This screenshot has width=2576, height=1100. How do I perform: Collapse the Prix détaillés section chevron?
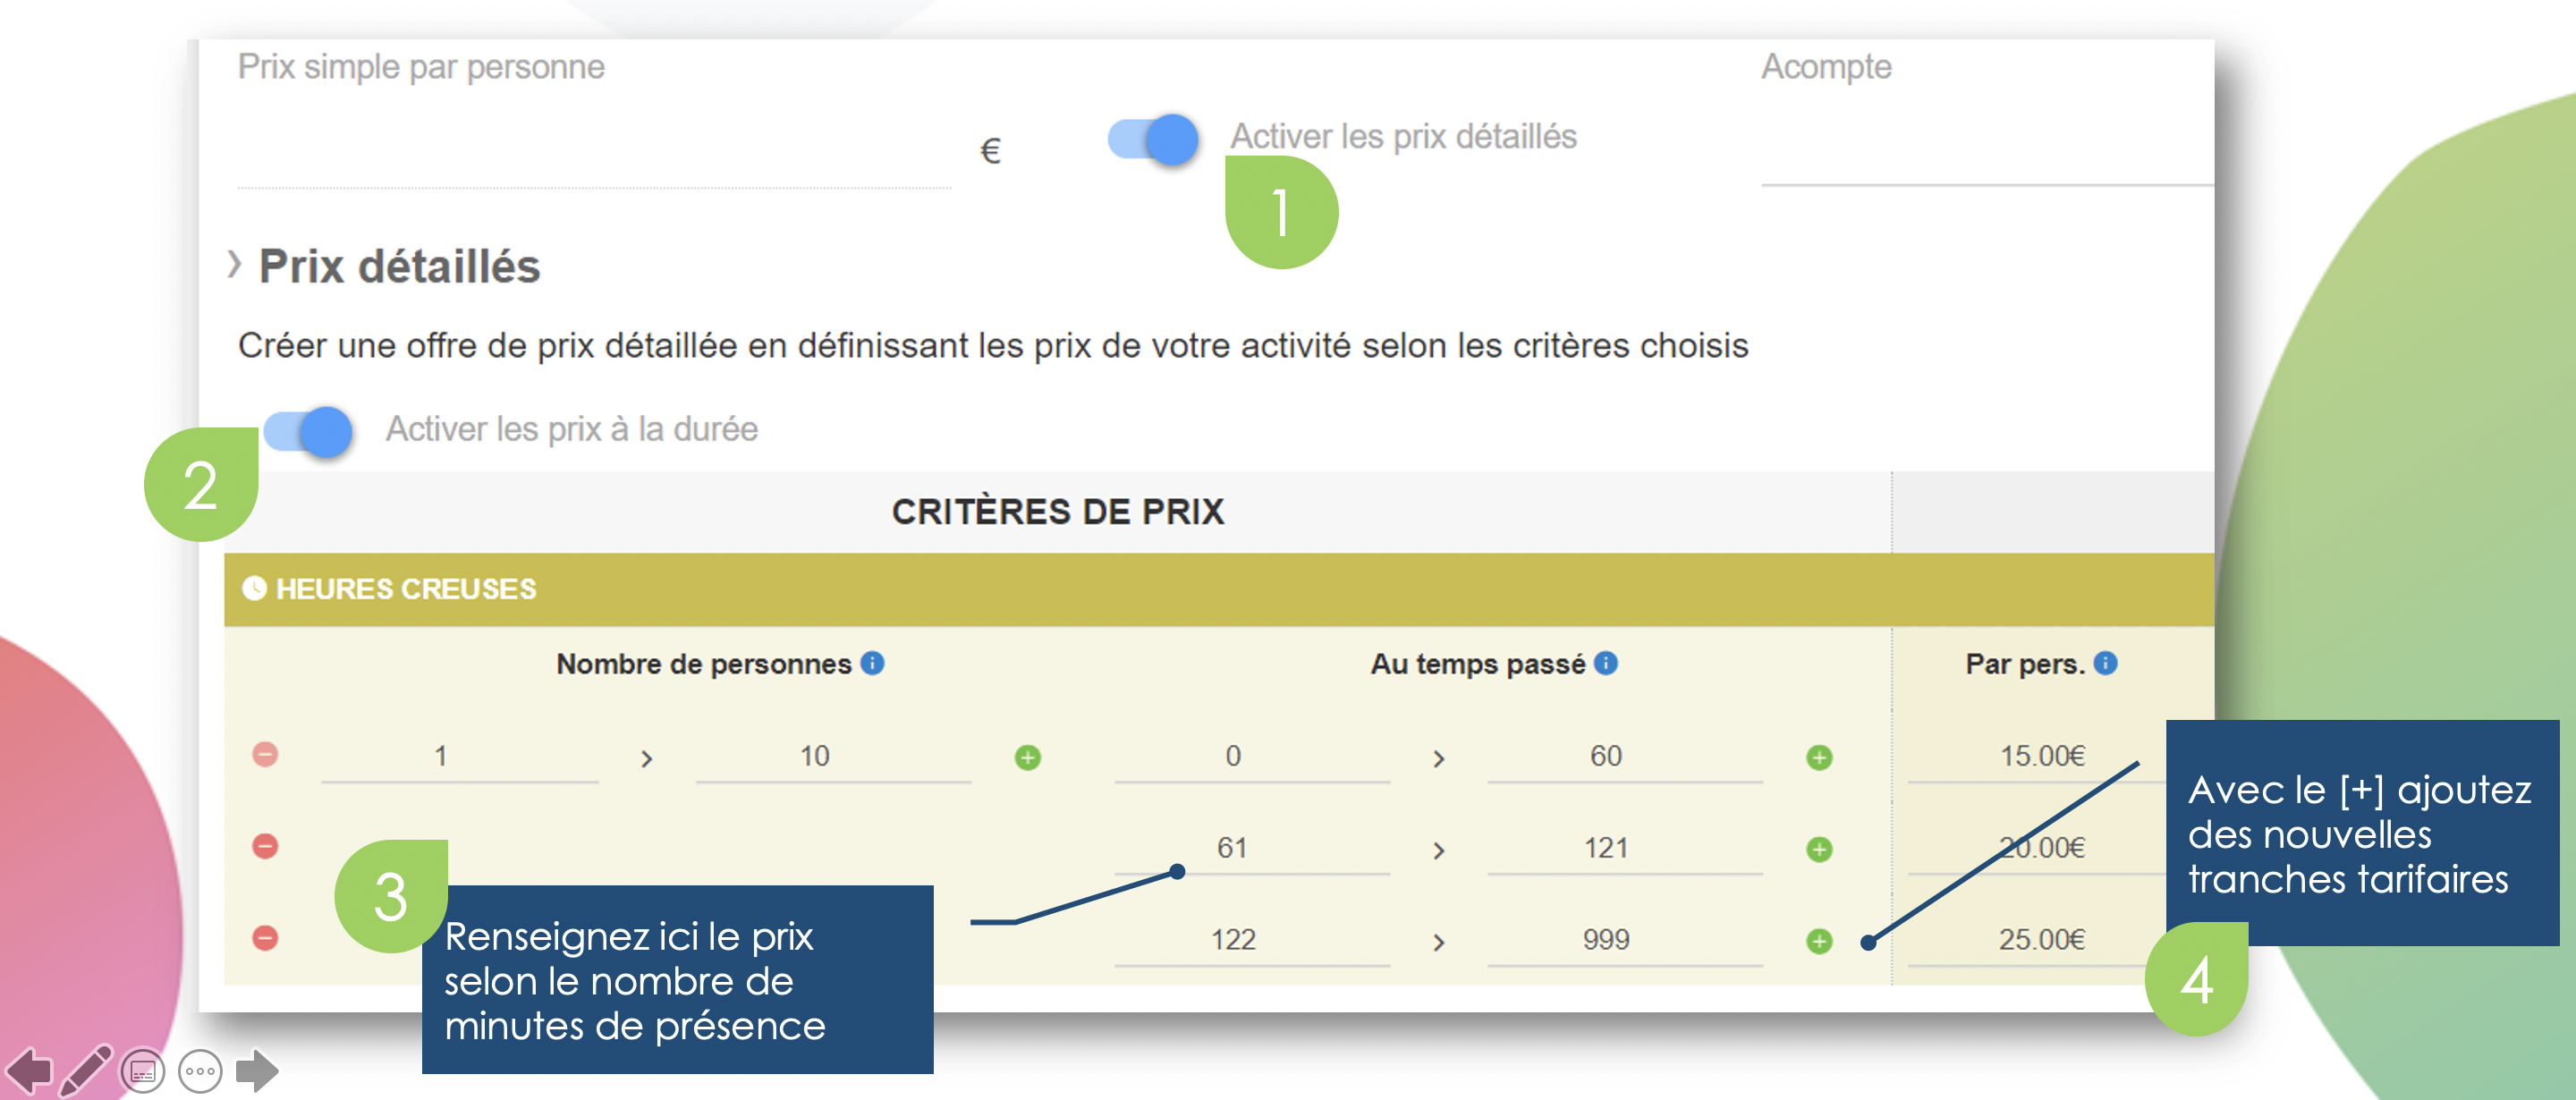point(234,266)
